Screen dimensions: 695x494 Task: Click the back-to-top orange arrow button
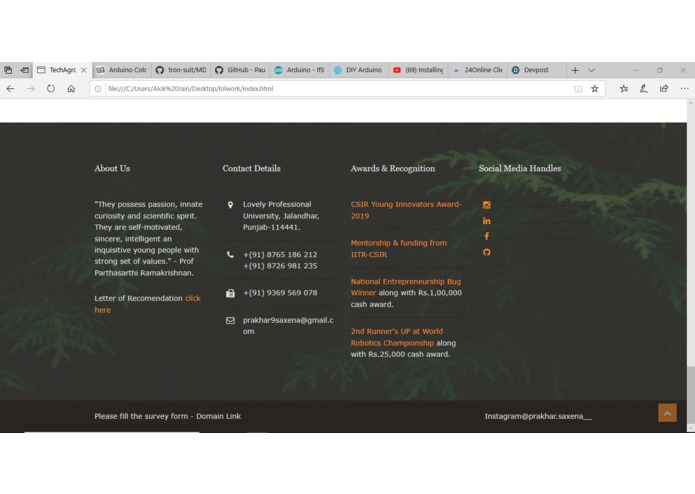point(667,412)
